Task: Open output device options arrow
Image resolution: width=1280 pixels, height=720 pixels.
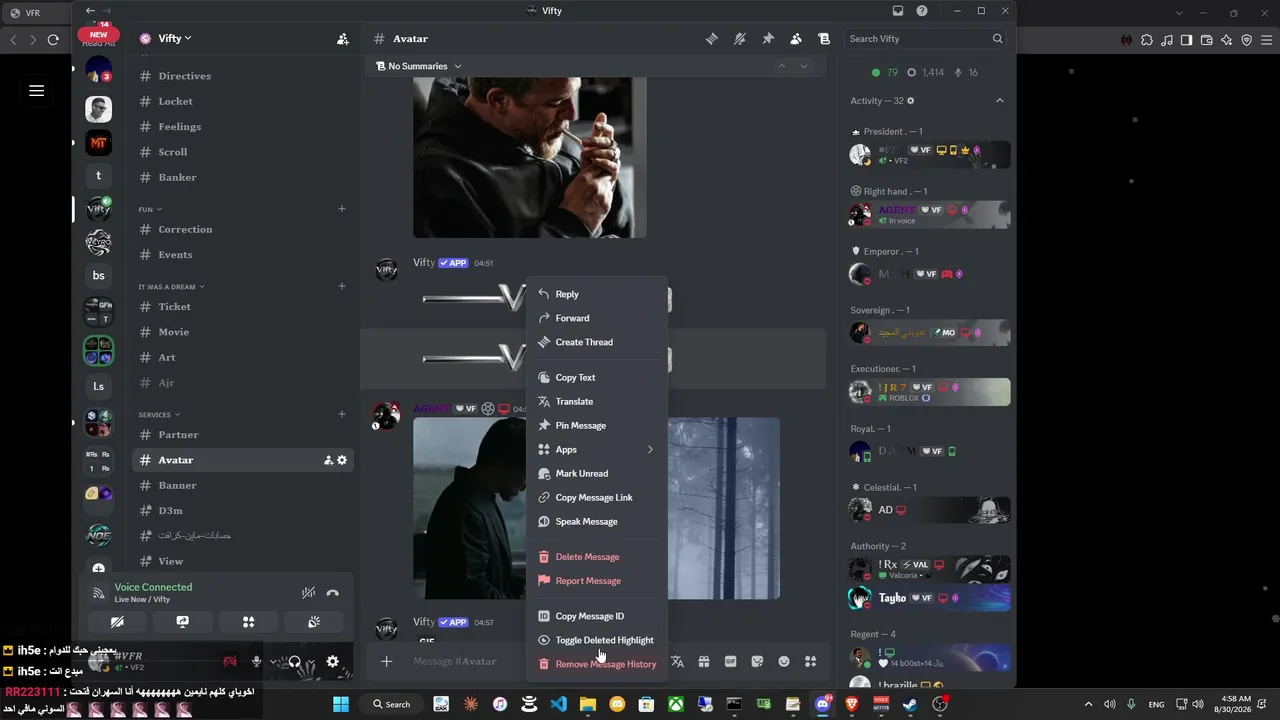Action: coord(311,661)
